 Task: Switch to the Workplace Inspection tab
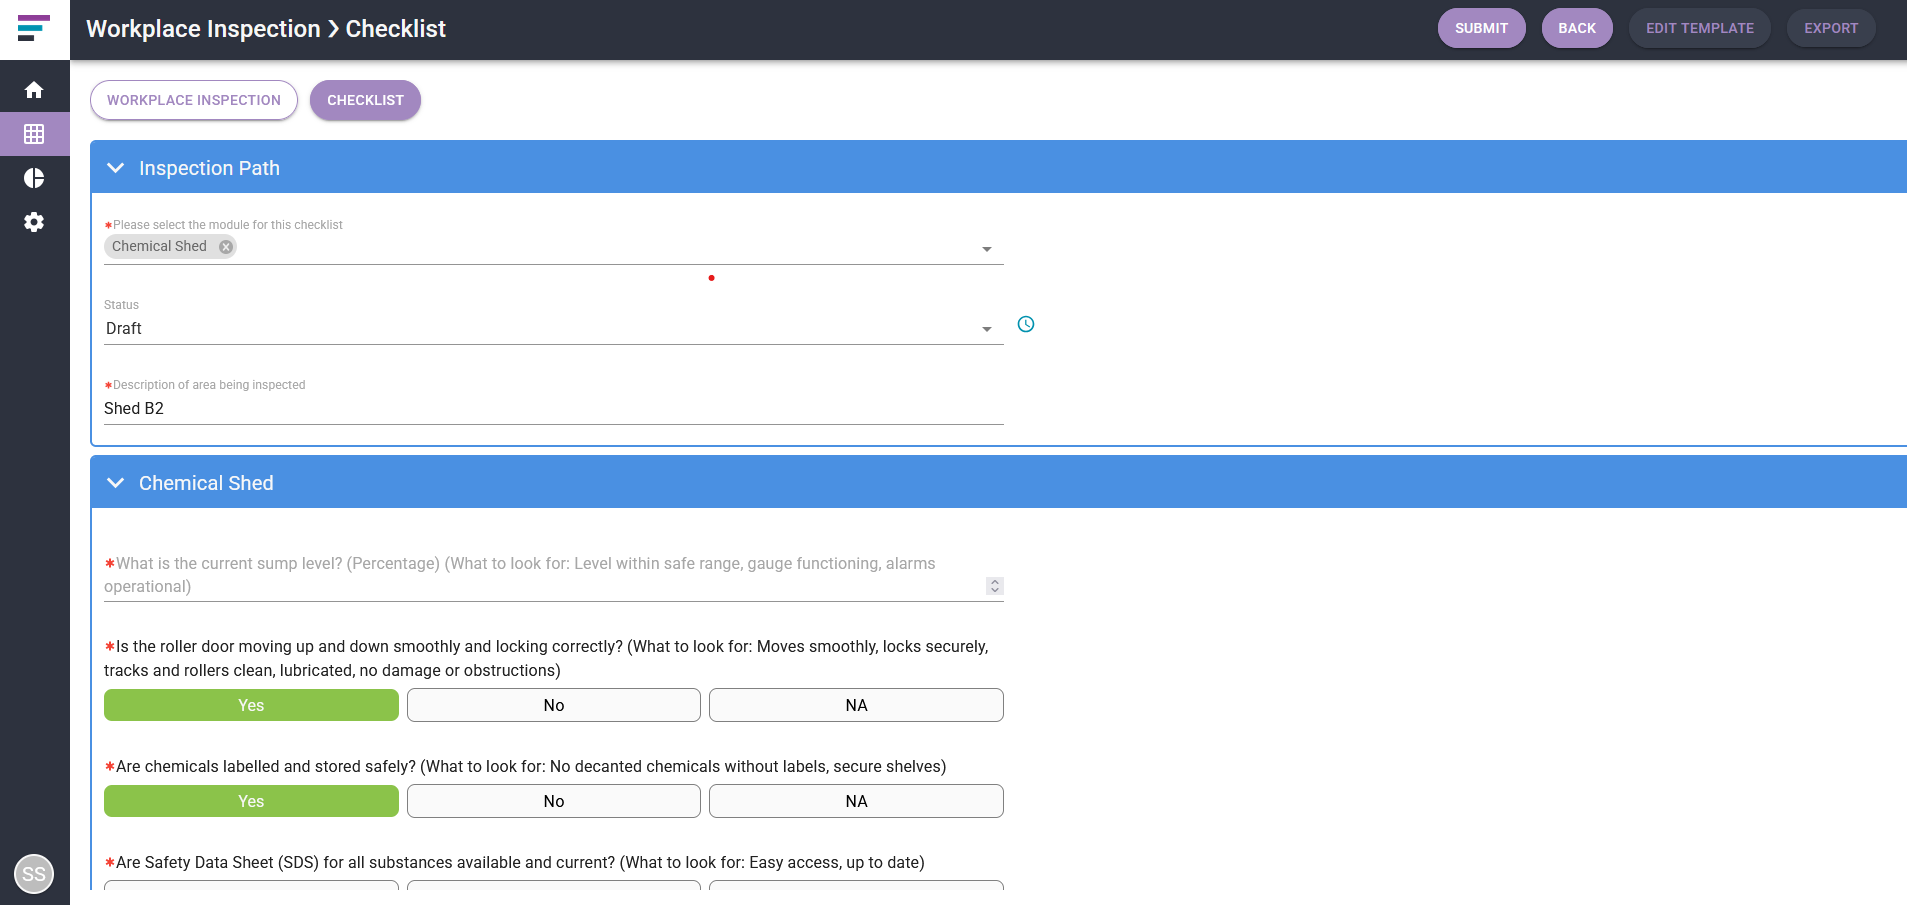[194, 100]
